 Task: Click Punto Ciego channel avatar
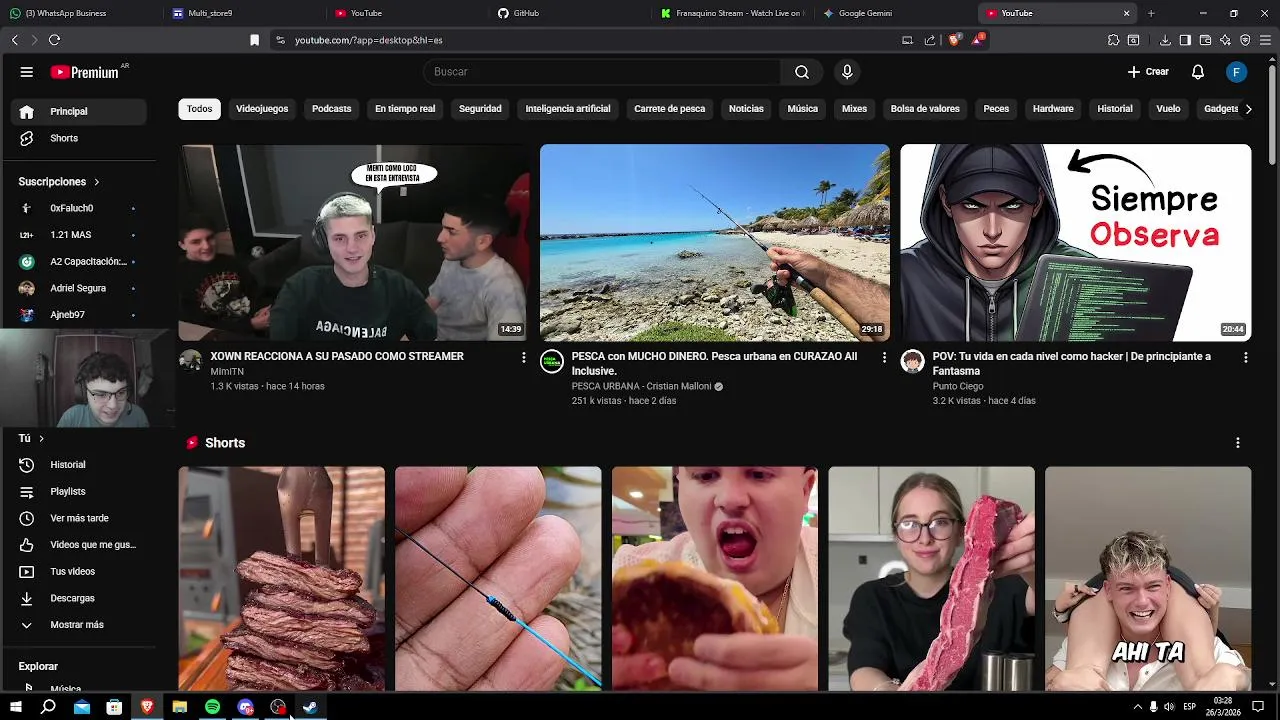[912, 361]
